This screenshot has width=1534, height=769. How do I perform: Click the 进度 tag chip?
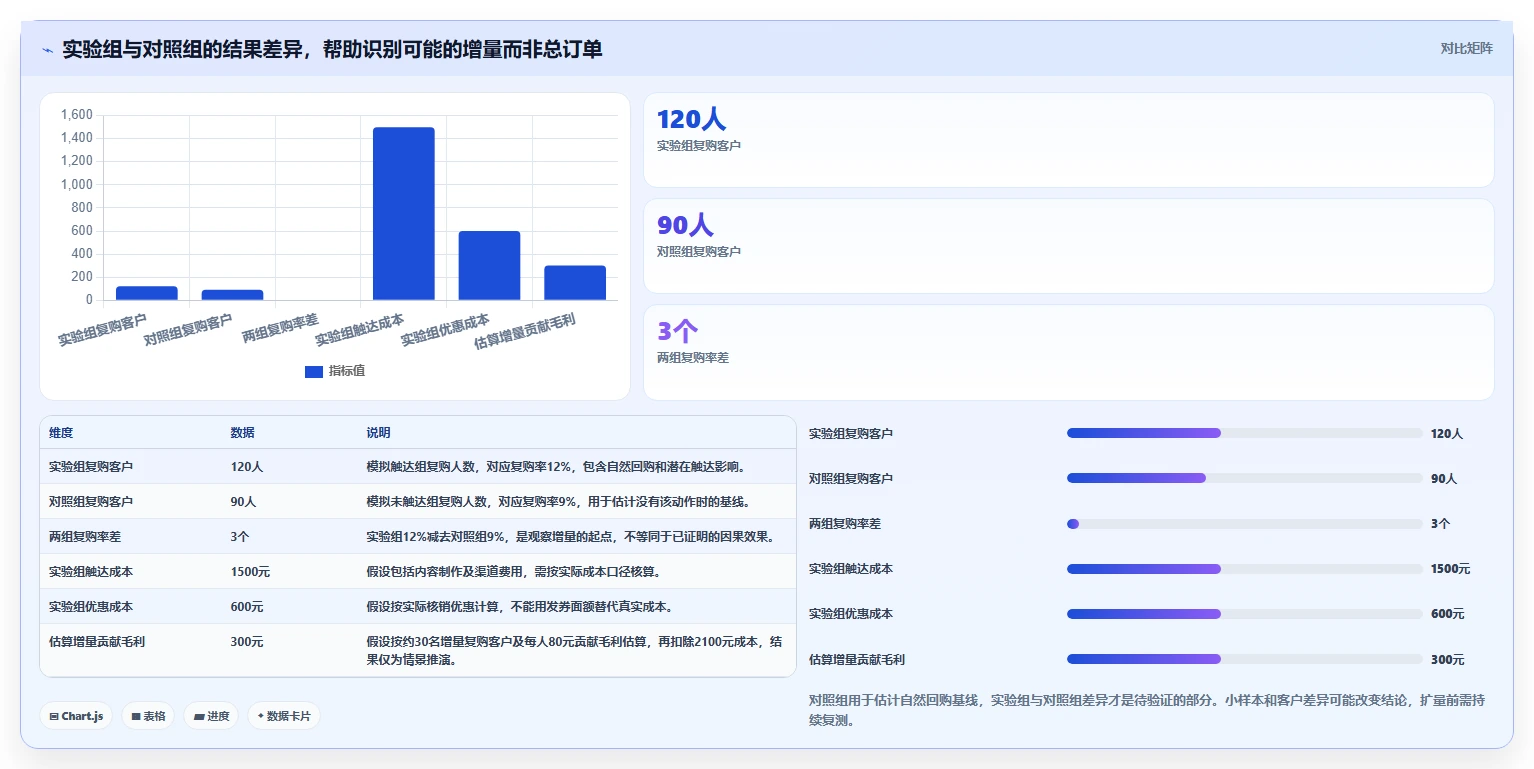point(211,716)
